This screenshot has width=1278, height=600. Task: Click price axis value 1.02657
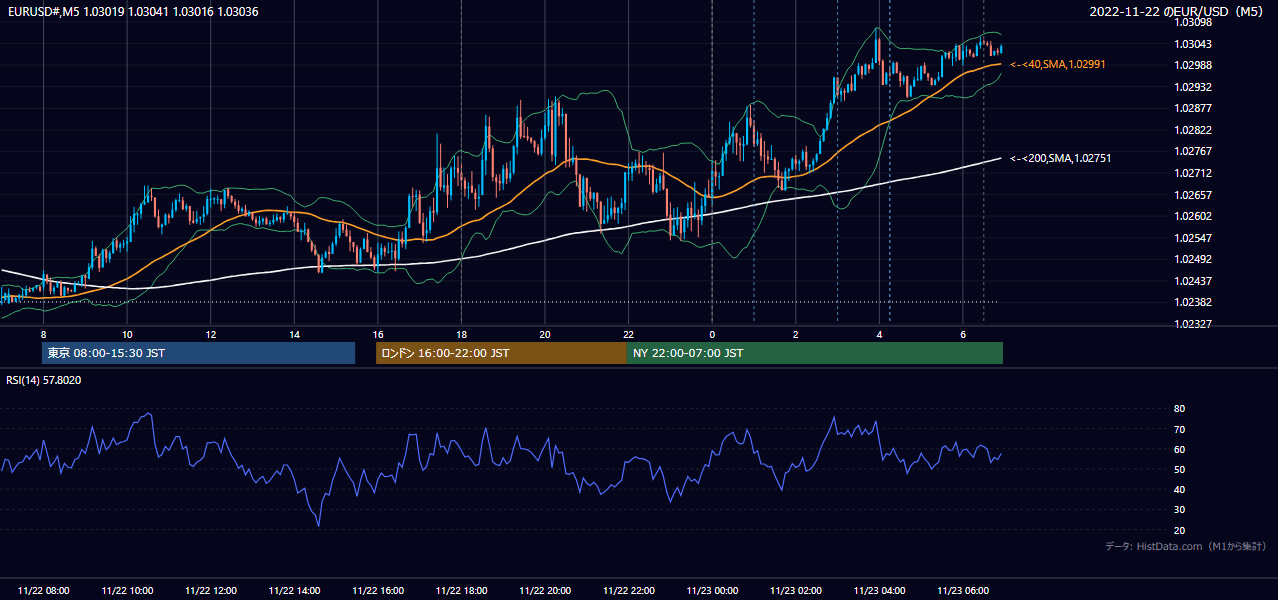[x=1194, y=195]
